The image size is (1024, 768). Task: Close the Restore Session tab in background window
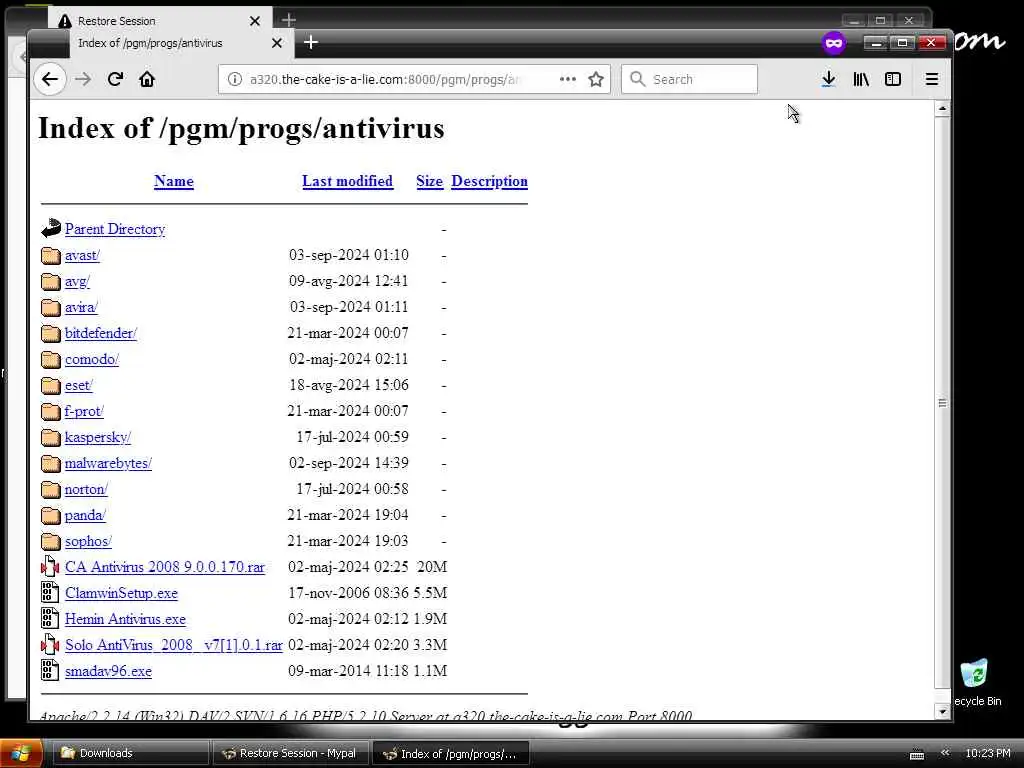point(255,21)
